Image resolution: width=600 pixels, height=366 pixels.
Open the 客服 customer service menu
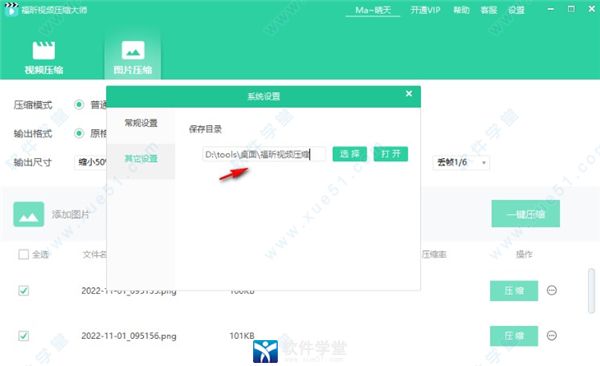pyautogui.click(x=489, y=10)
